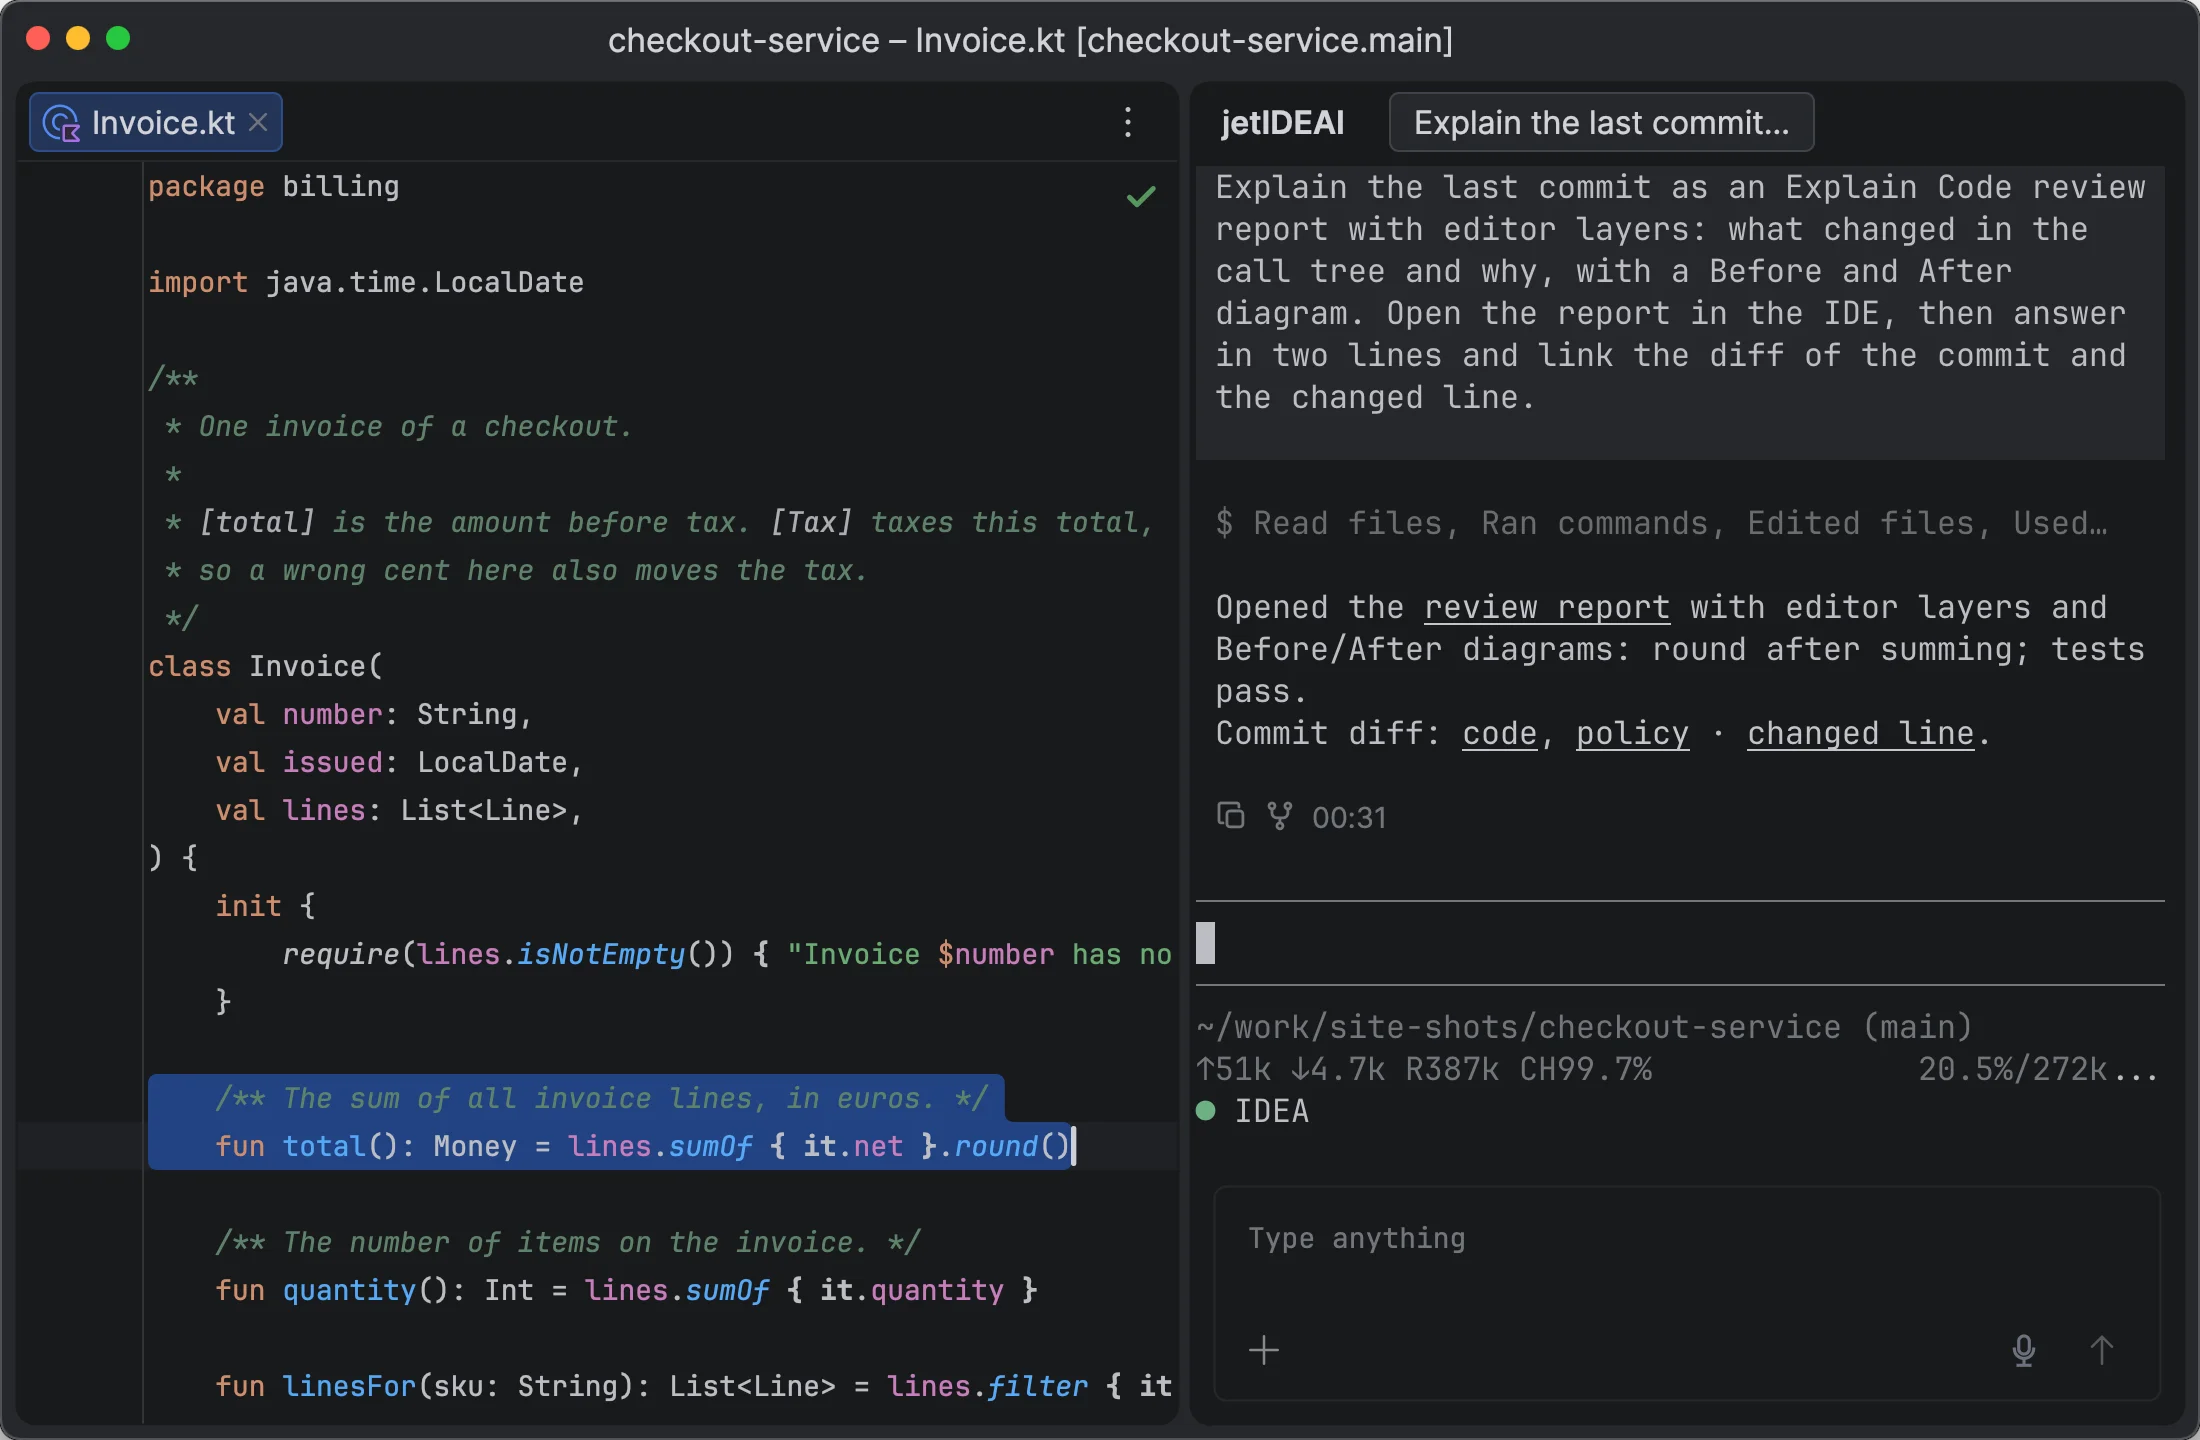The width and height of the screenshot is (2200, 1440).
Task: Click the "import java.time.LocalDate" line
Action: pos(366,282)
